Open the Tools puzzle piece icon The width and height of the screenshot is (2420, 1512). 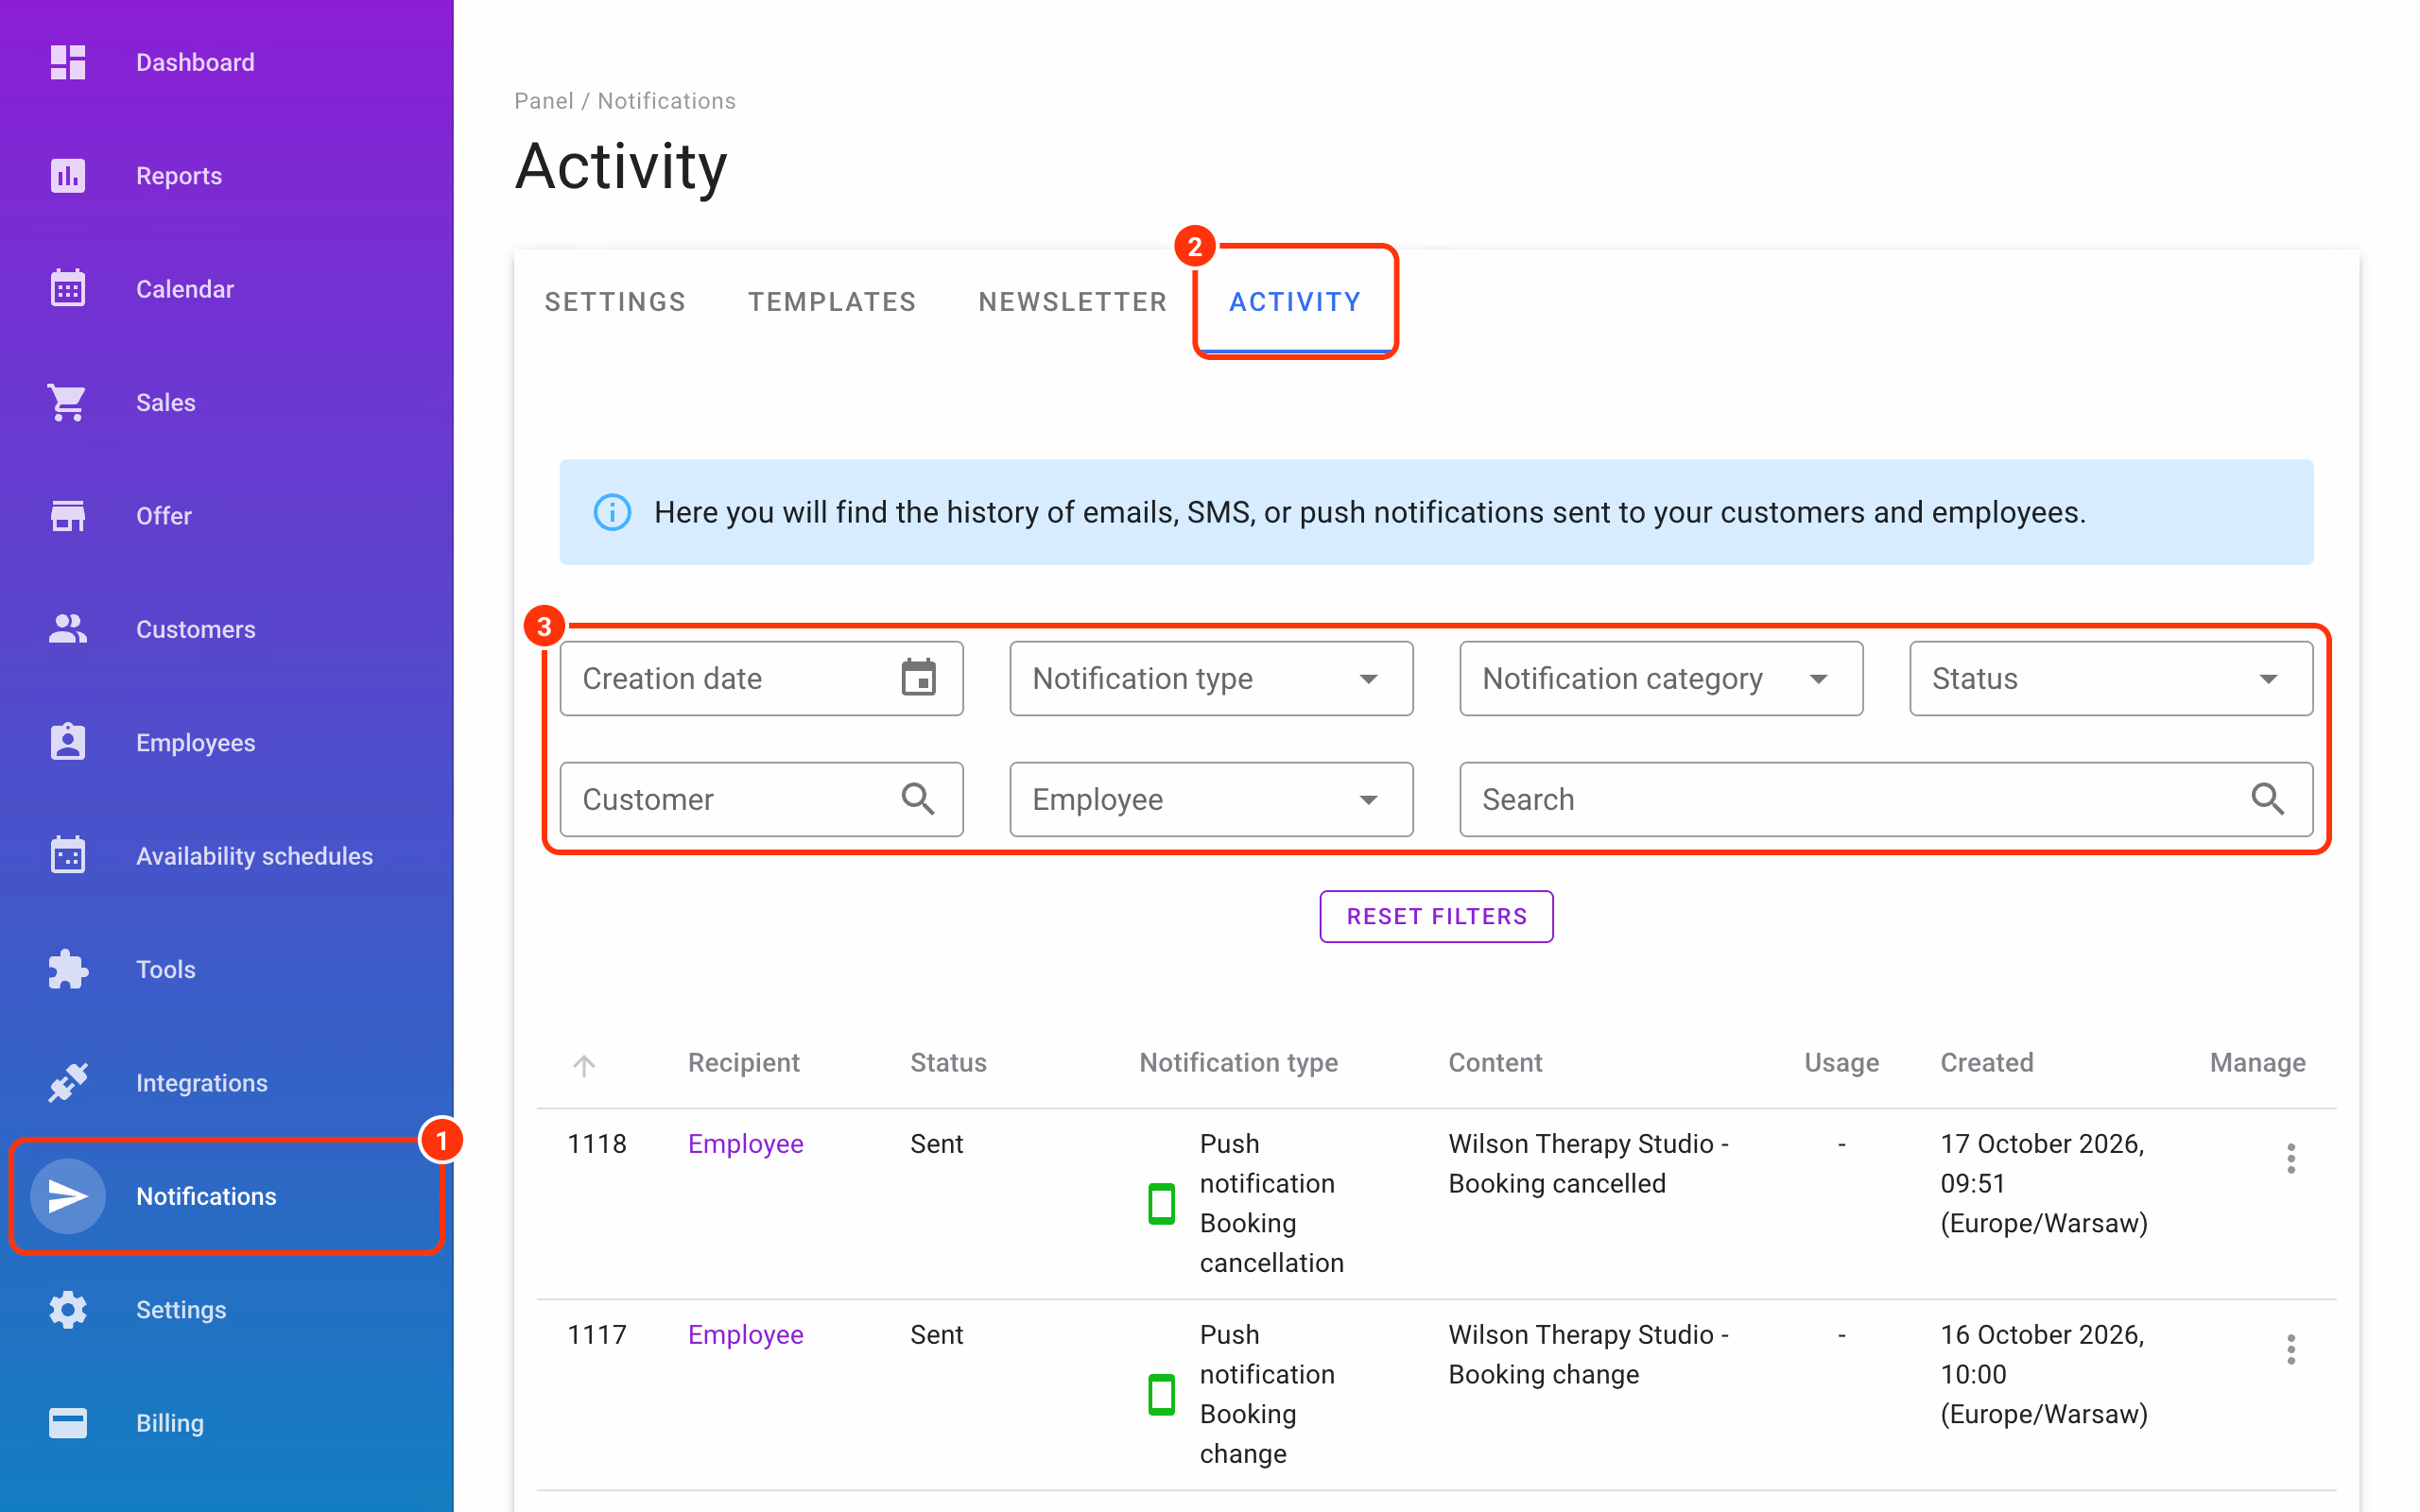(x=68, y=969)
